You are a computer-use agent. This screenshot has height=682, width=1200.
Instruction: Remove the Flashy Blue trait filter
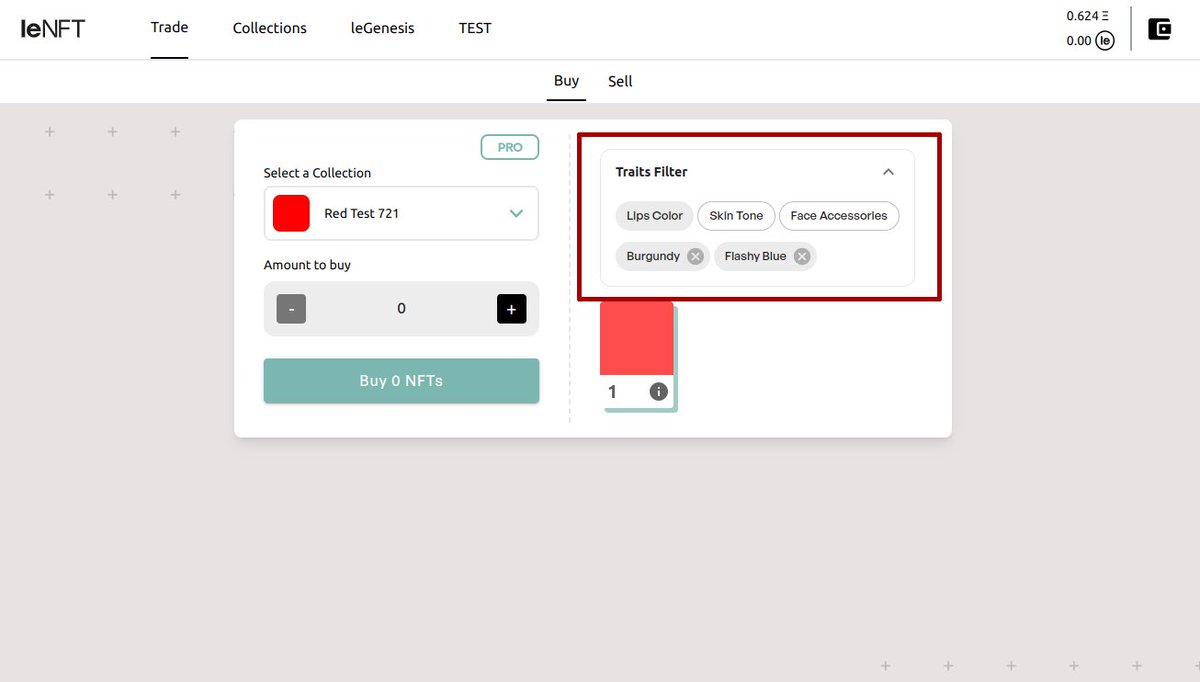(801, 257)
